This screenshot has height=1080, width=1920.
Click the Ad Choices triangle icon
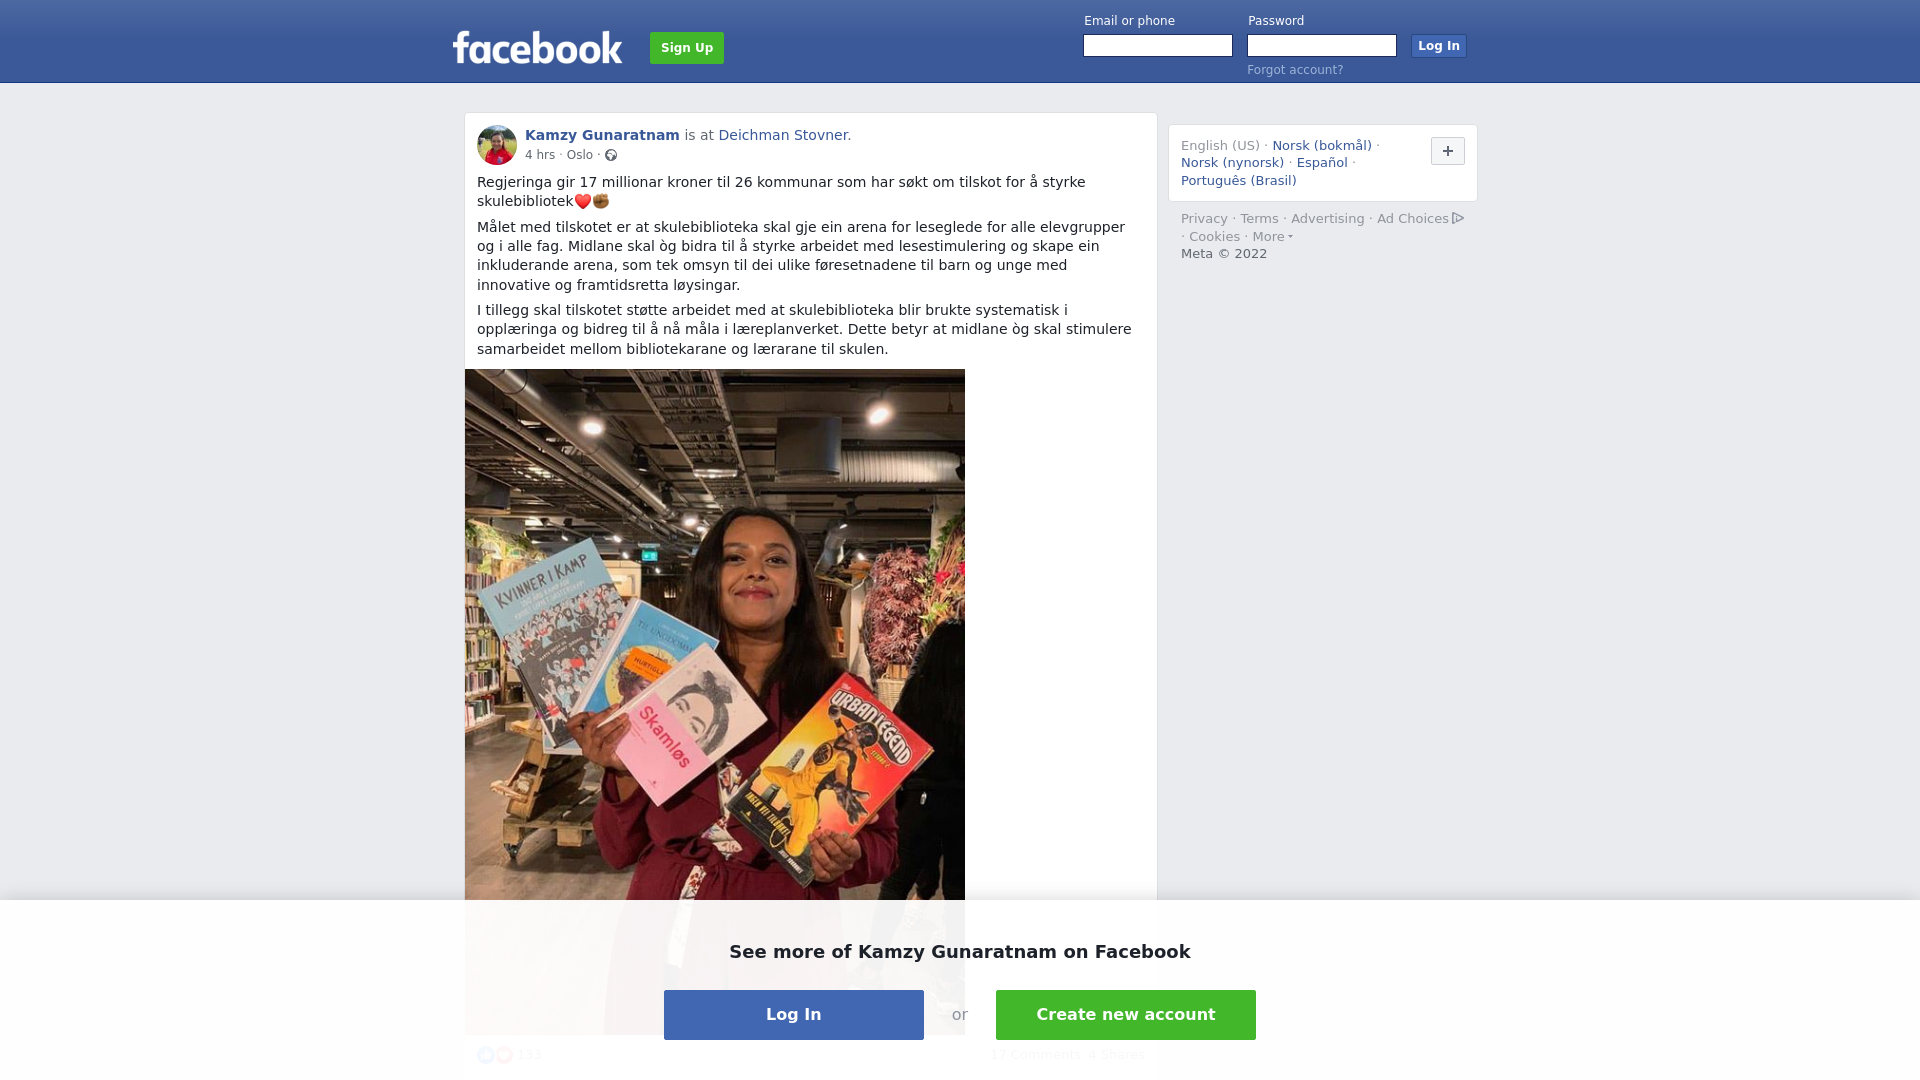(1458, 218)
